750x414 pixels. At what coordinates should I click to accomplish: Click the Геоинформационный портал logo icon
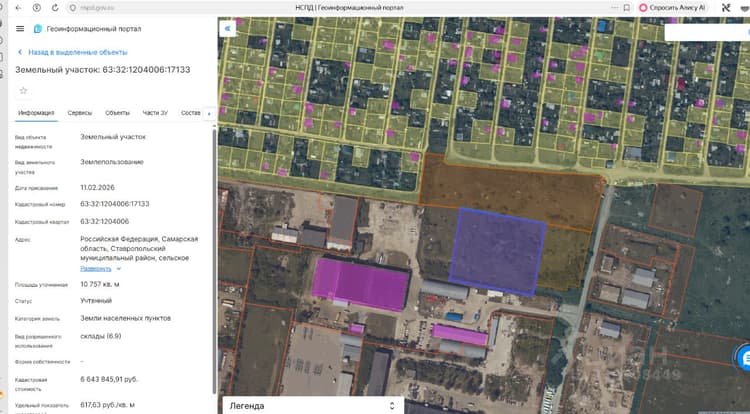(37, 29)
